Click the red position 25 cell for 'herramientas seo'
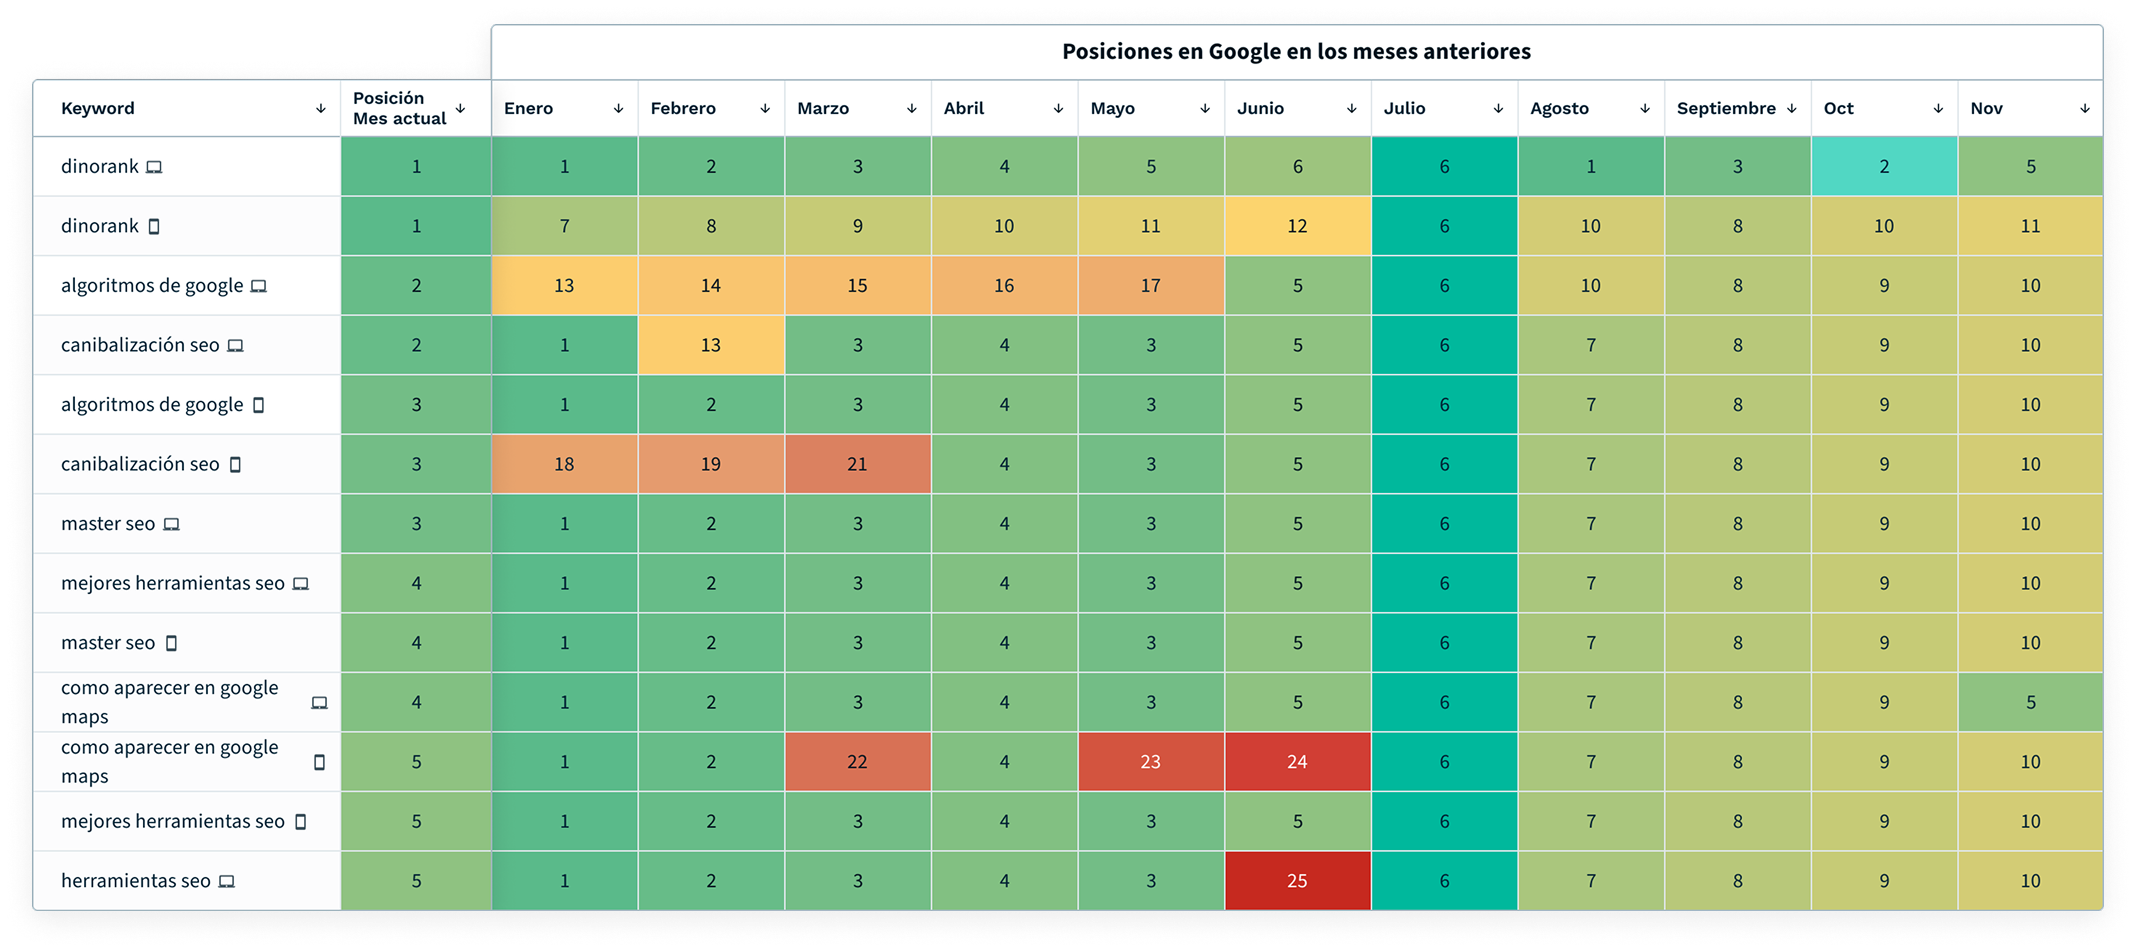The image size is (2136, 952). click(1297, 881)
